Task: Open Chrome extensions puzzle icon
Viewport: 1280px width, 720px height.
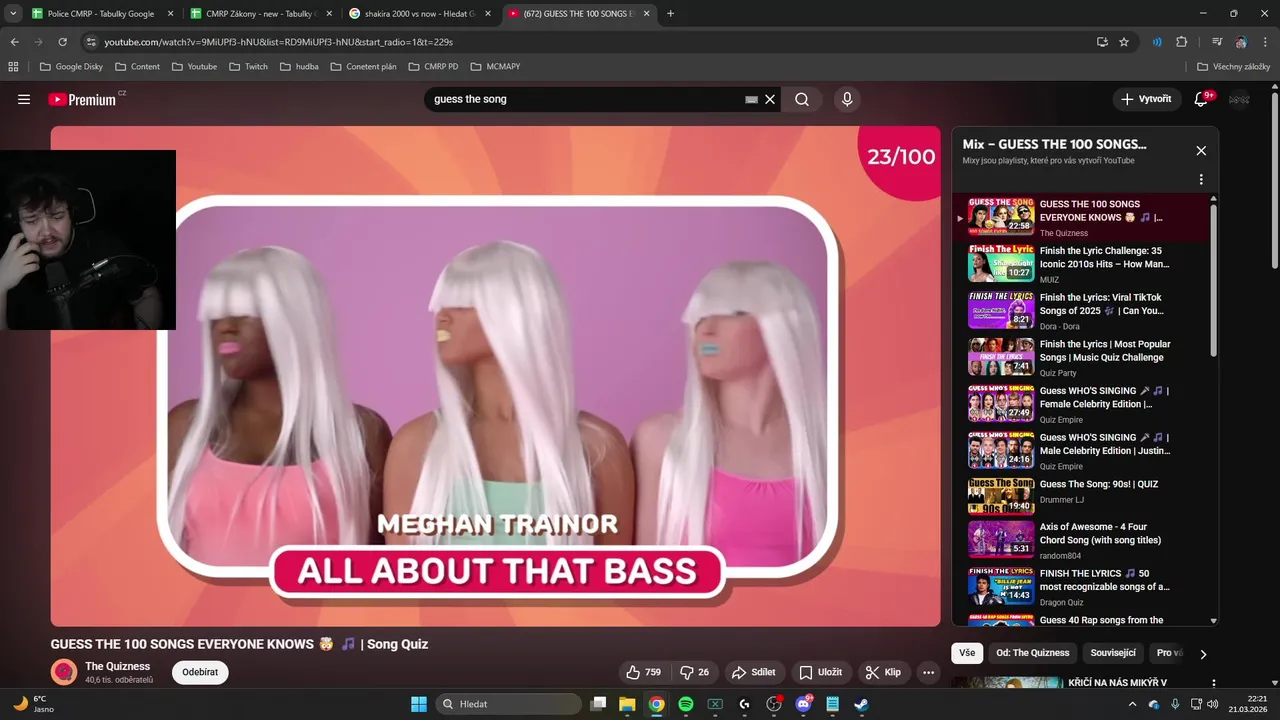Action: (x=1181, y=42)
